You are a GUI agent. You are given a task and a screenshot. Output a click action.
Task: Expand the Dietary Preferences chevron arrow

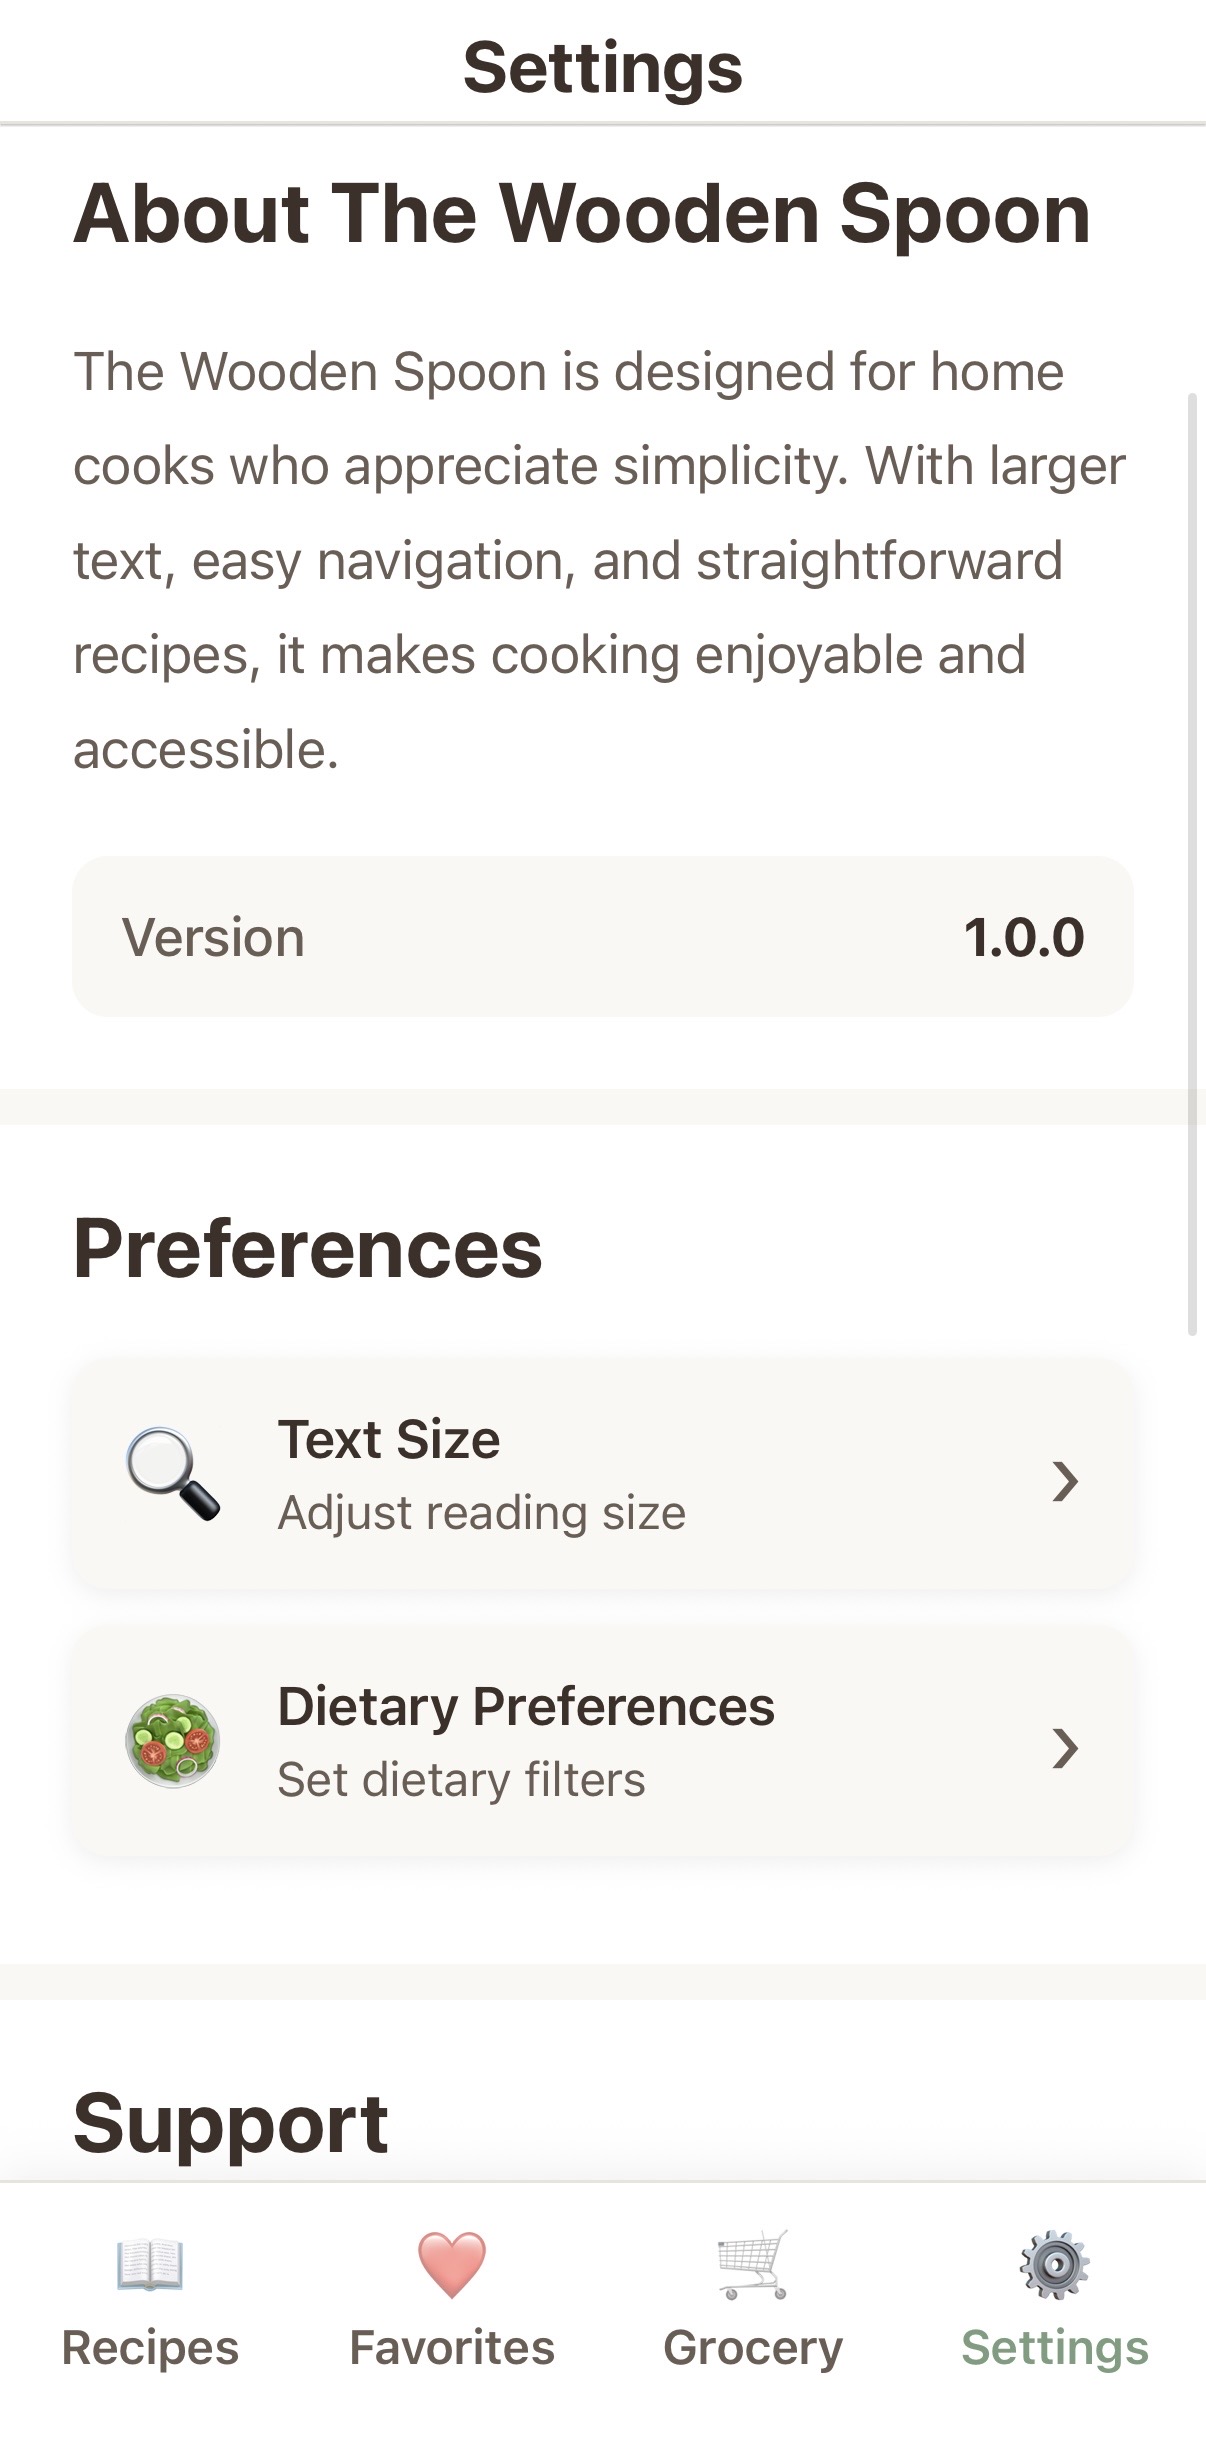point(1065,1748)
